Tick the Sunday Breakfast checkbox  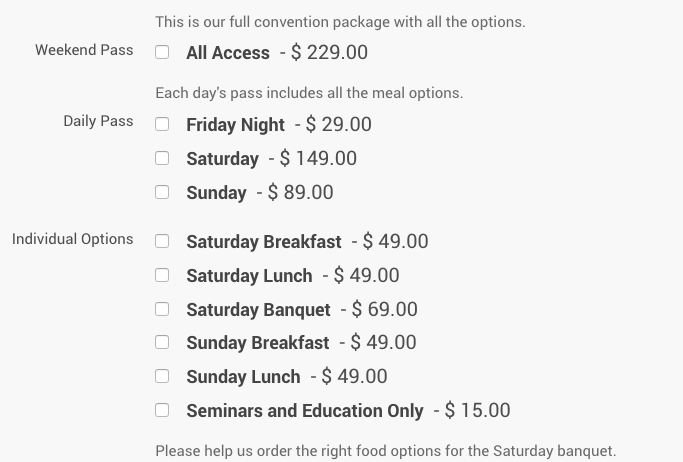(x=162, y=342)
